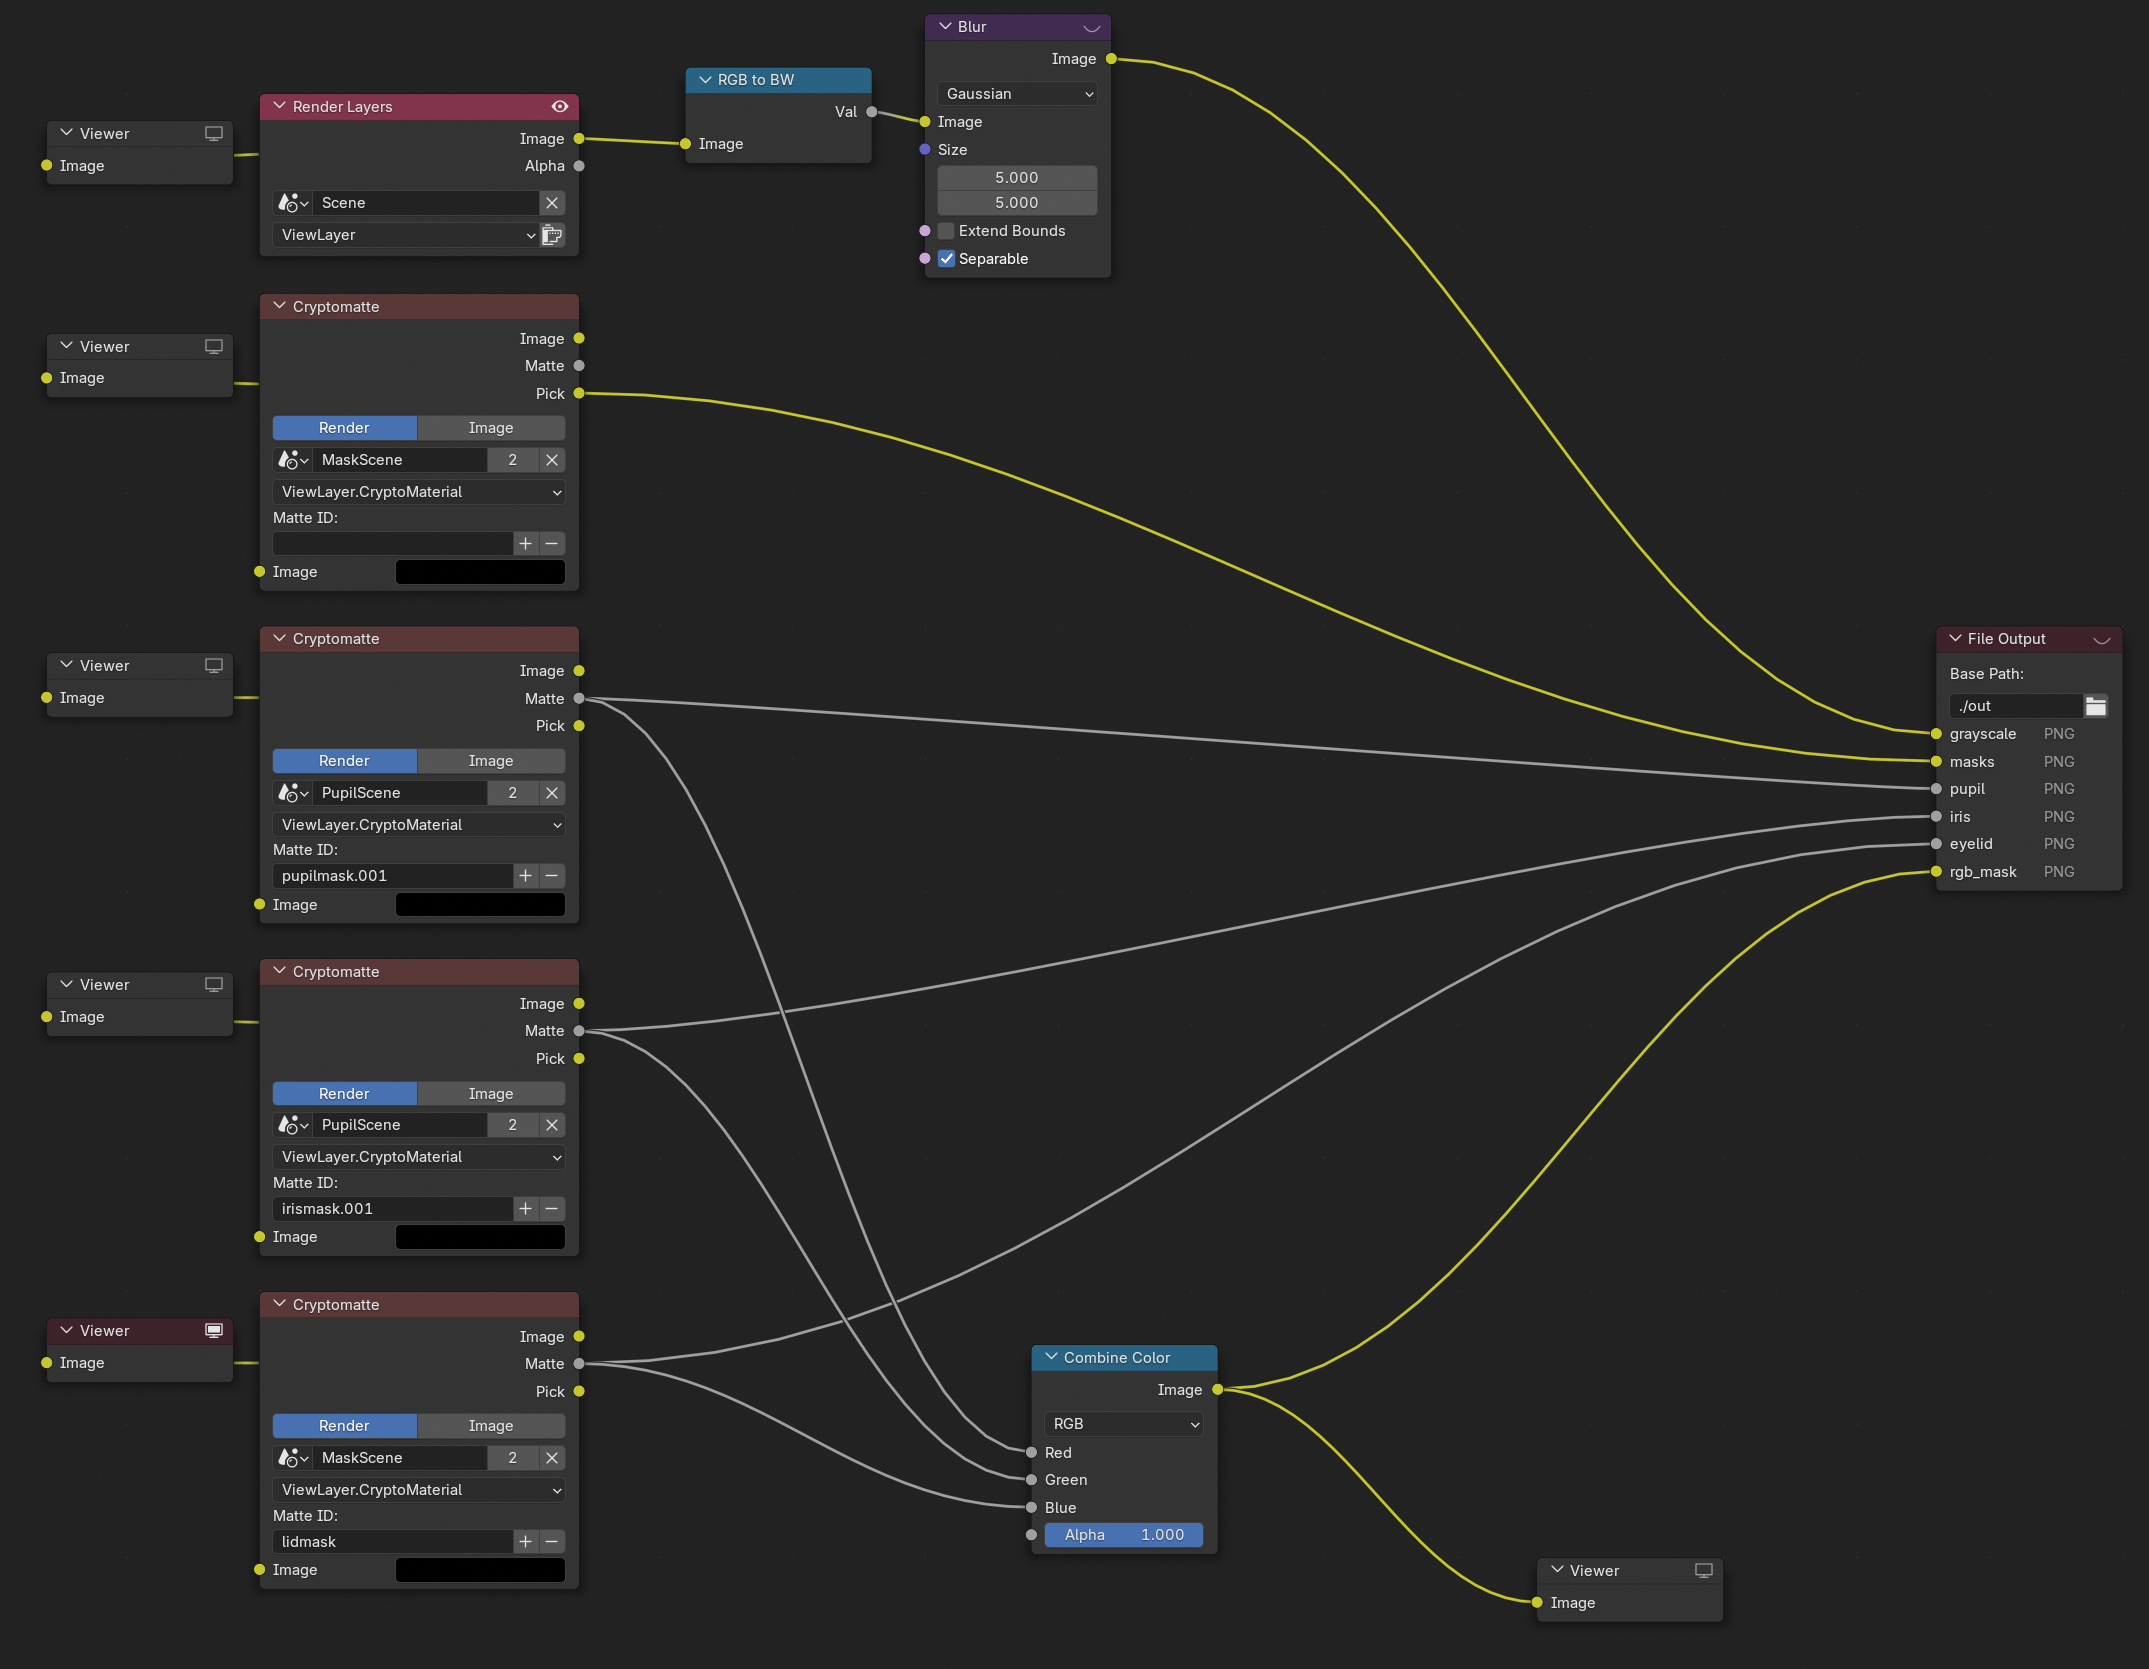2149x1669 pixels.
Task: Uncheck Separable in the Blur node
Action: 946,258
